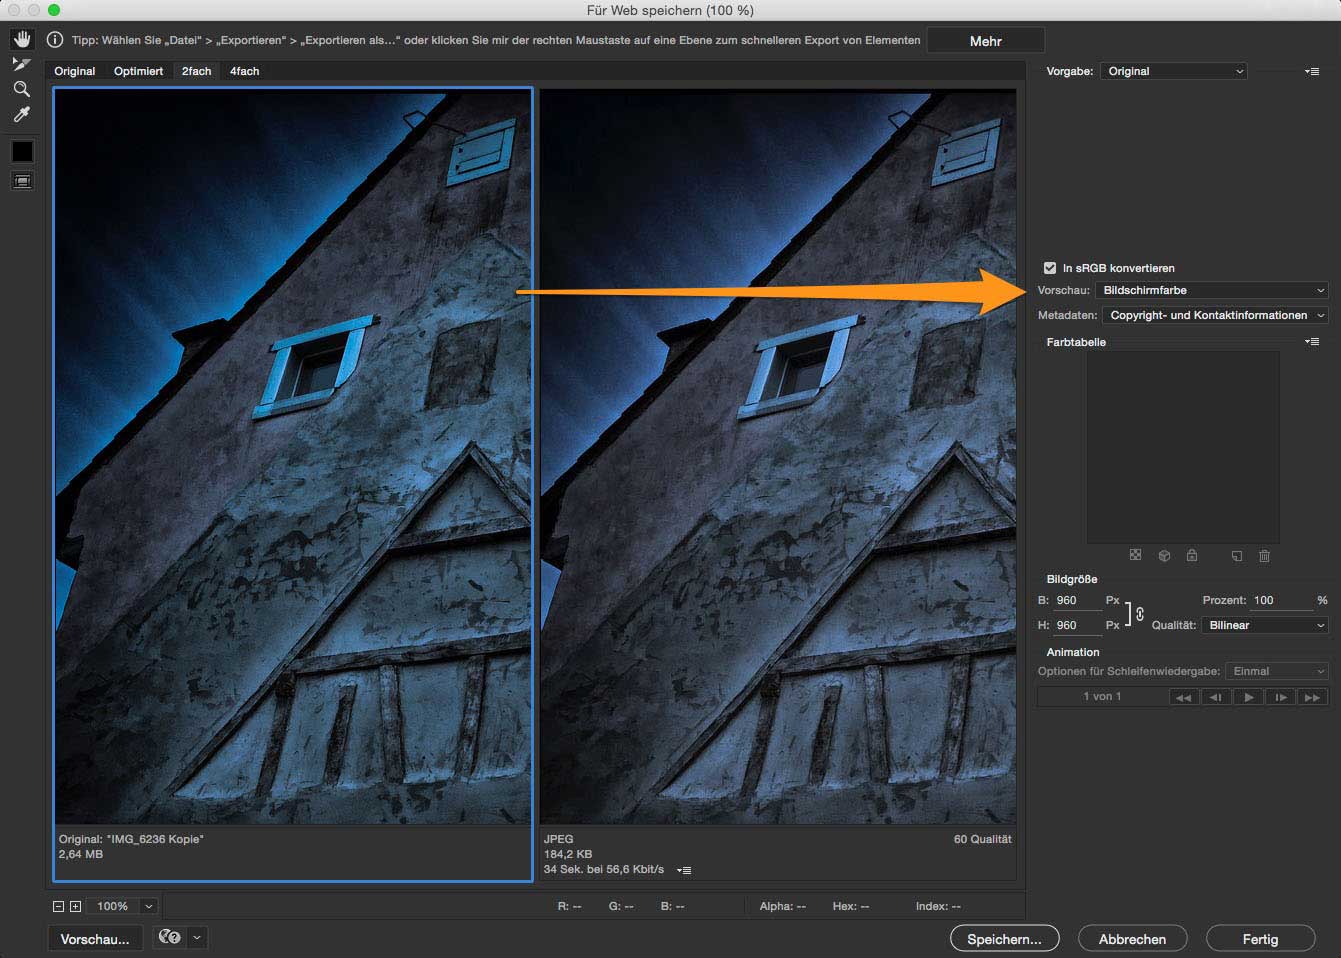Click the zoom in plus icon
The width and height of the screenshot is (1341, 958).
75,906
